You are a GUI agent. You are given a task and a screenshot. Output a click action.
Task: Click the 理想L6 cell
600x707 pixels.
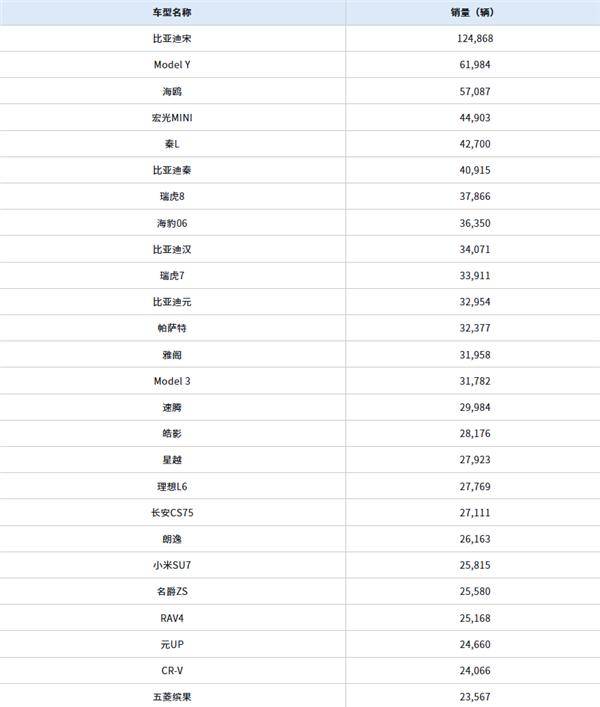(172, 487)
